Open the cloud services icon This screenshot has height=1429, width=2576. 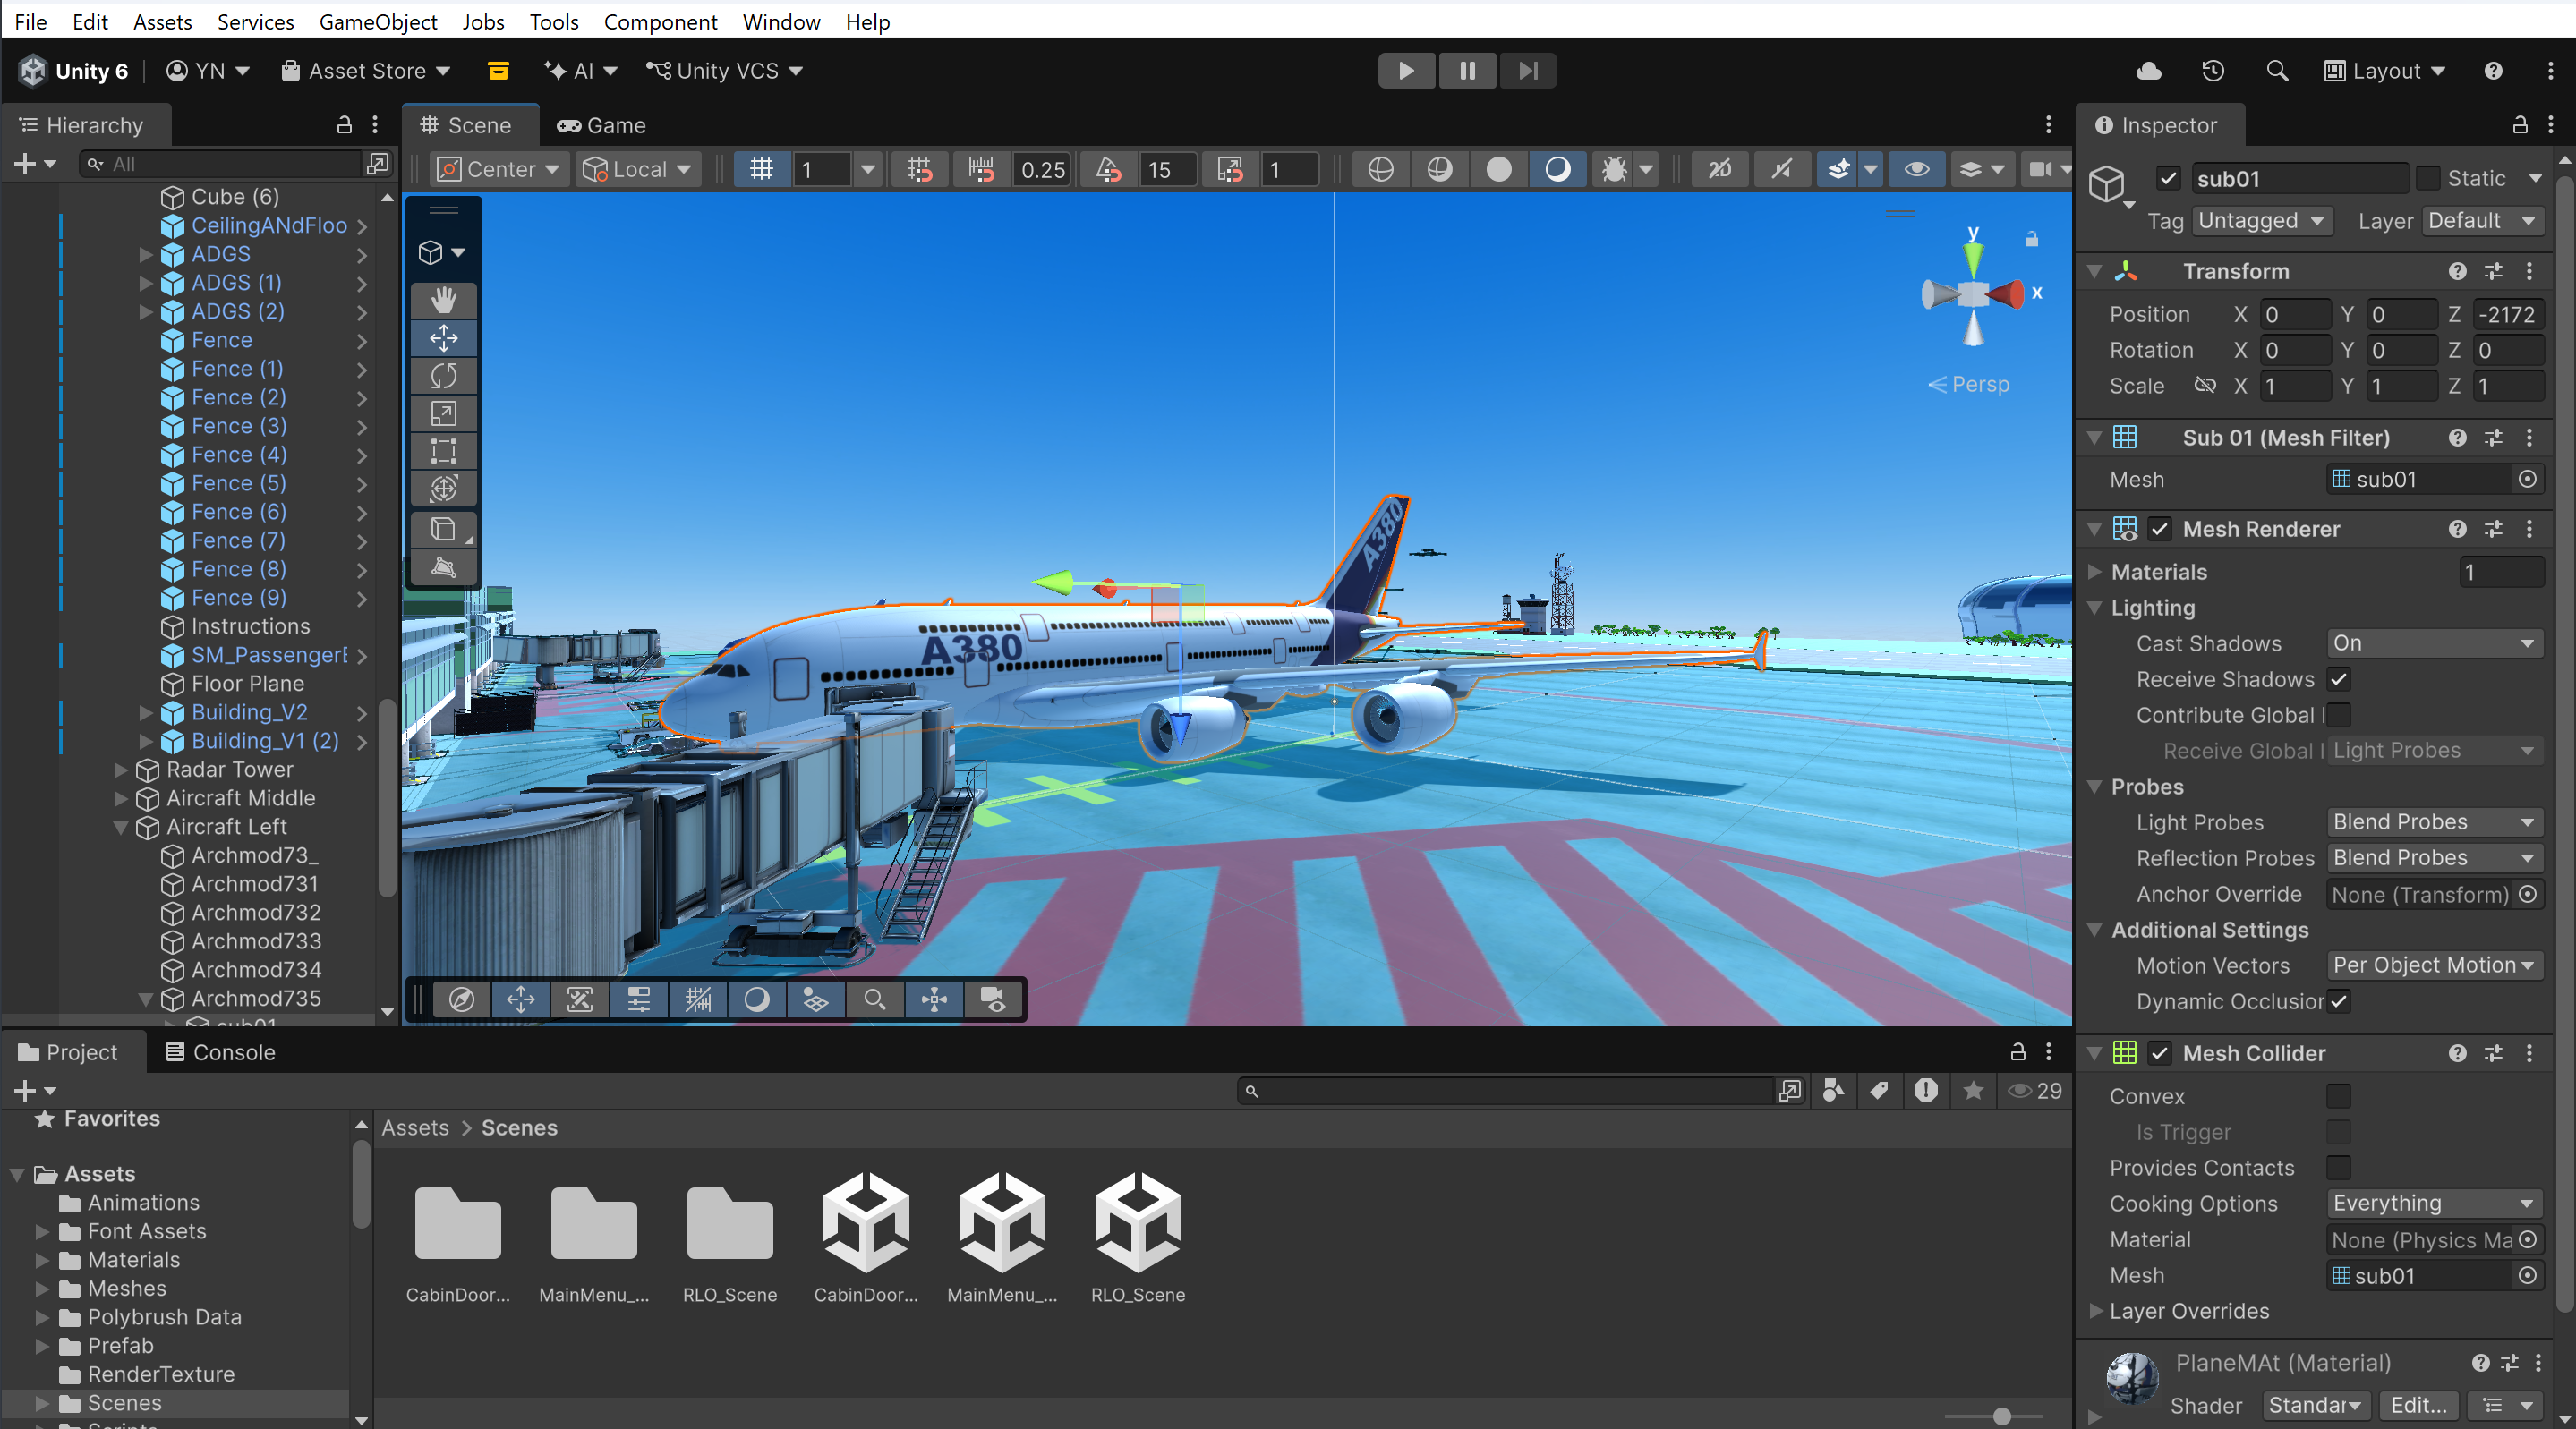point(2148,71)
